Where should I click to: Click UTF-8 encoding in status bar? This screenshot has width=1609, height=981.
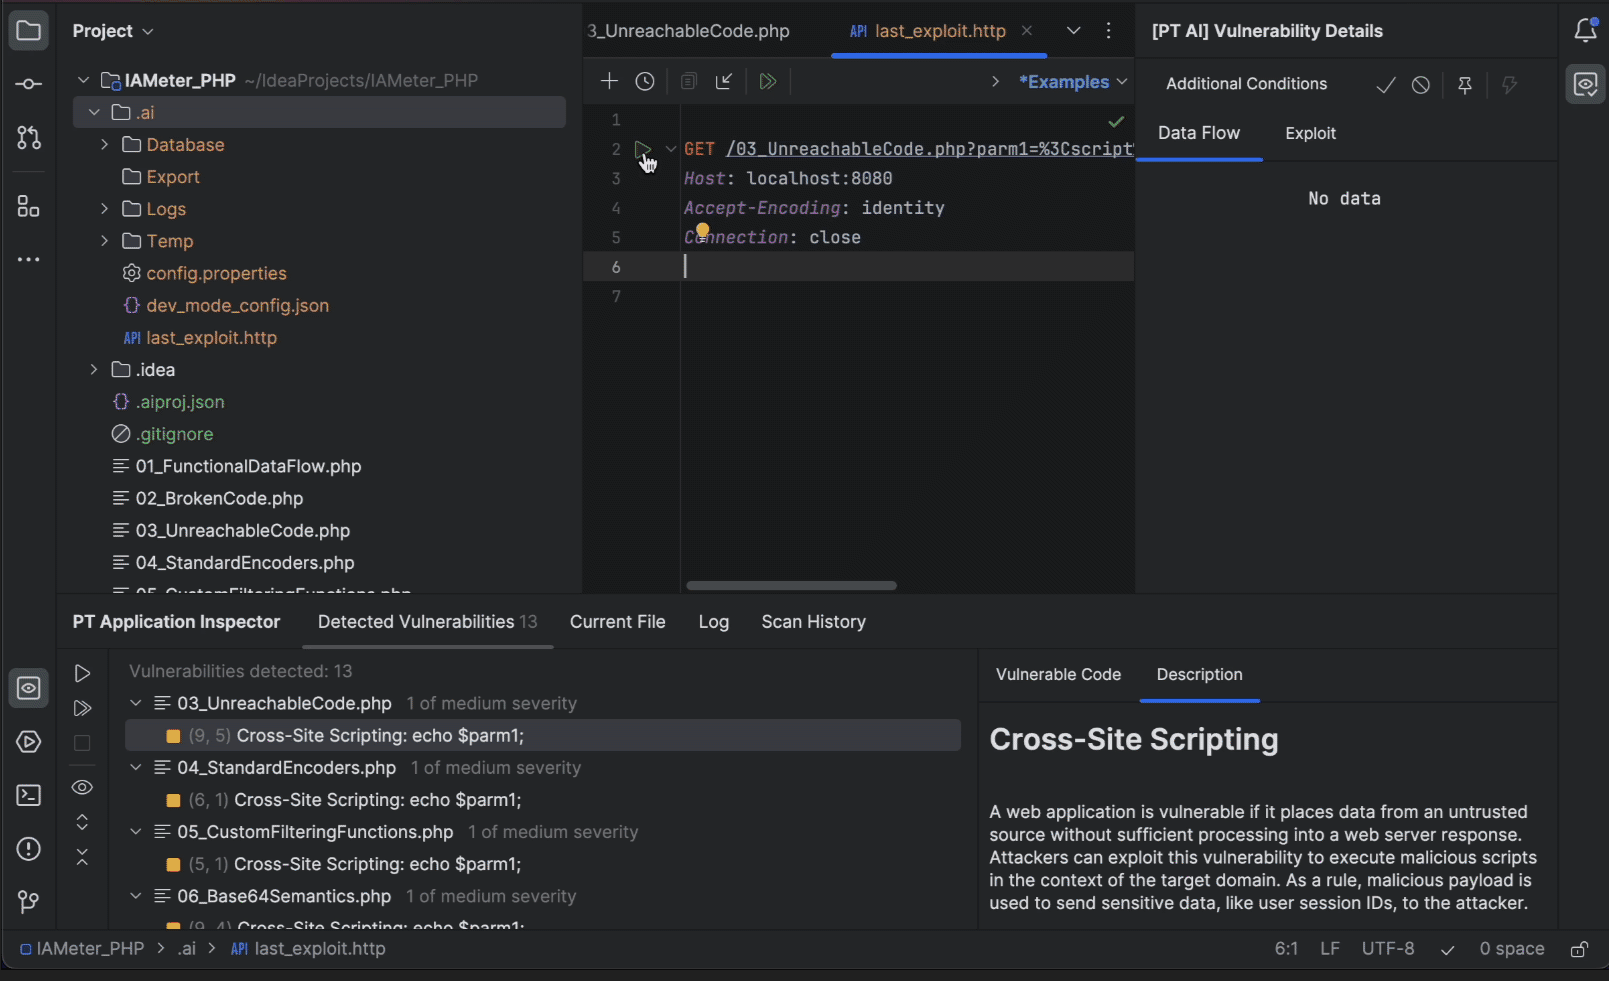click(x=1388, y=949)
